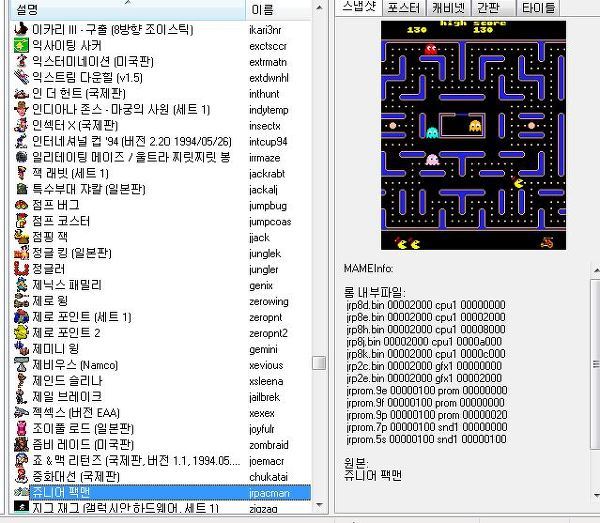
Task: Click the game list scroll-up arrow
Action: [319, 7]
